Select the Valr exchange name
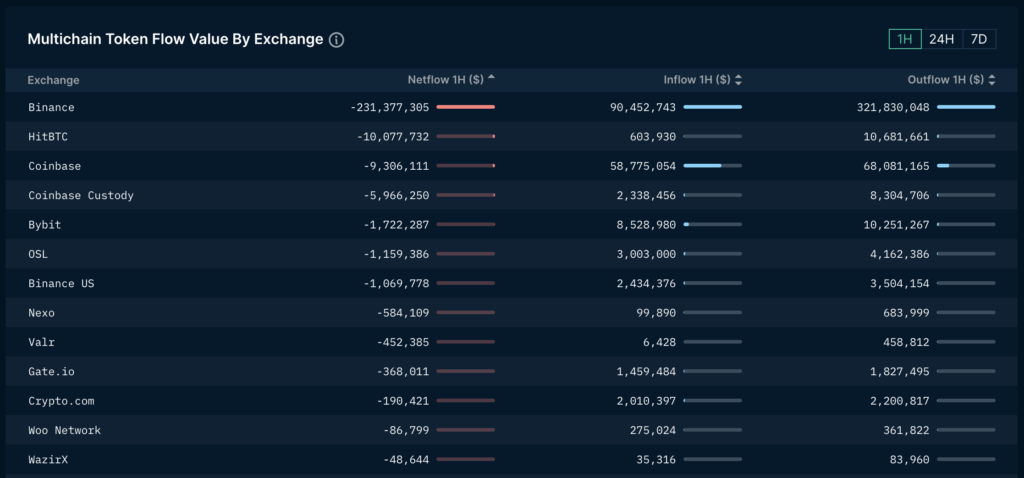 click(x=42, y=342)
